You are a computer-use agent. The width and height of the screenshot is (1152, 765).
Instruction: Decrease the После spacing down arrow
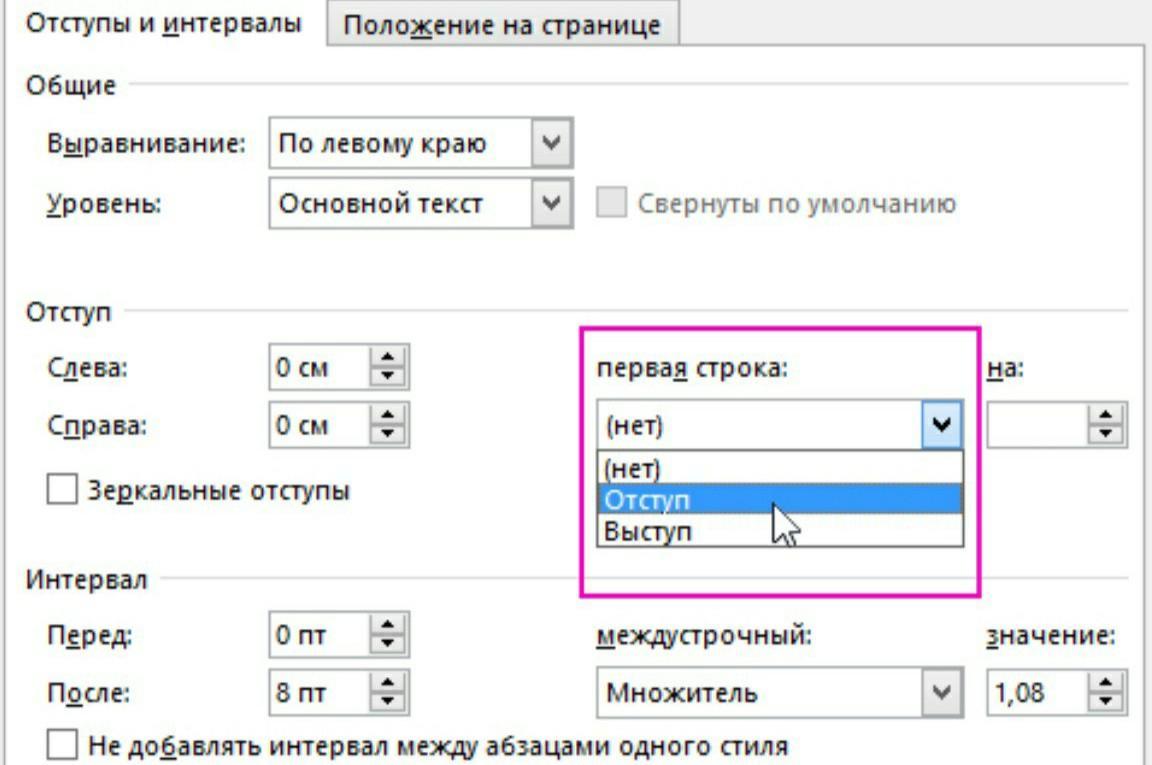click(x=387, y=702)
